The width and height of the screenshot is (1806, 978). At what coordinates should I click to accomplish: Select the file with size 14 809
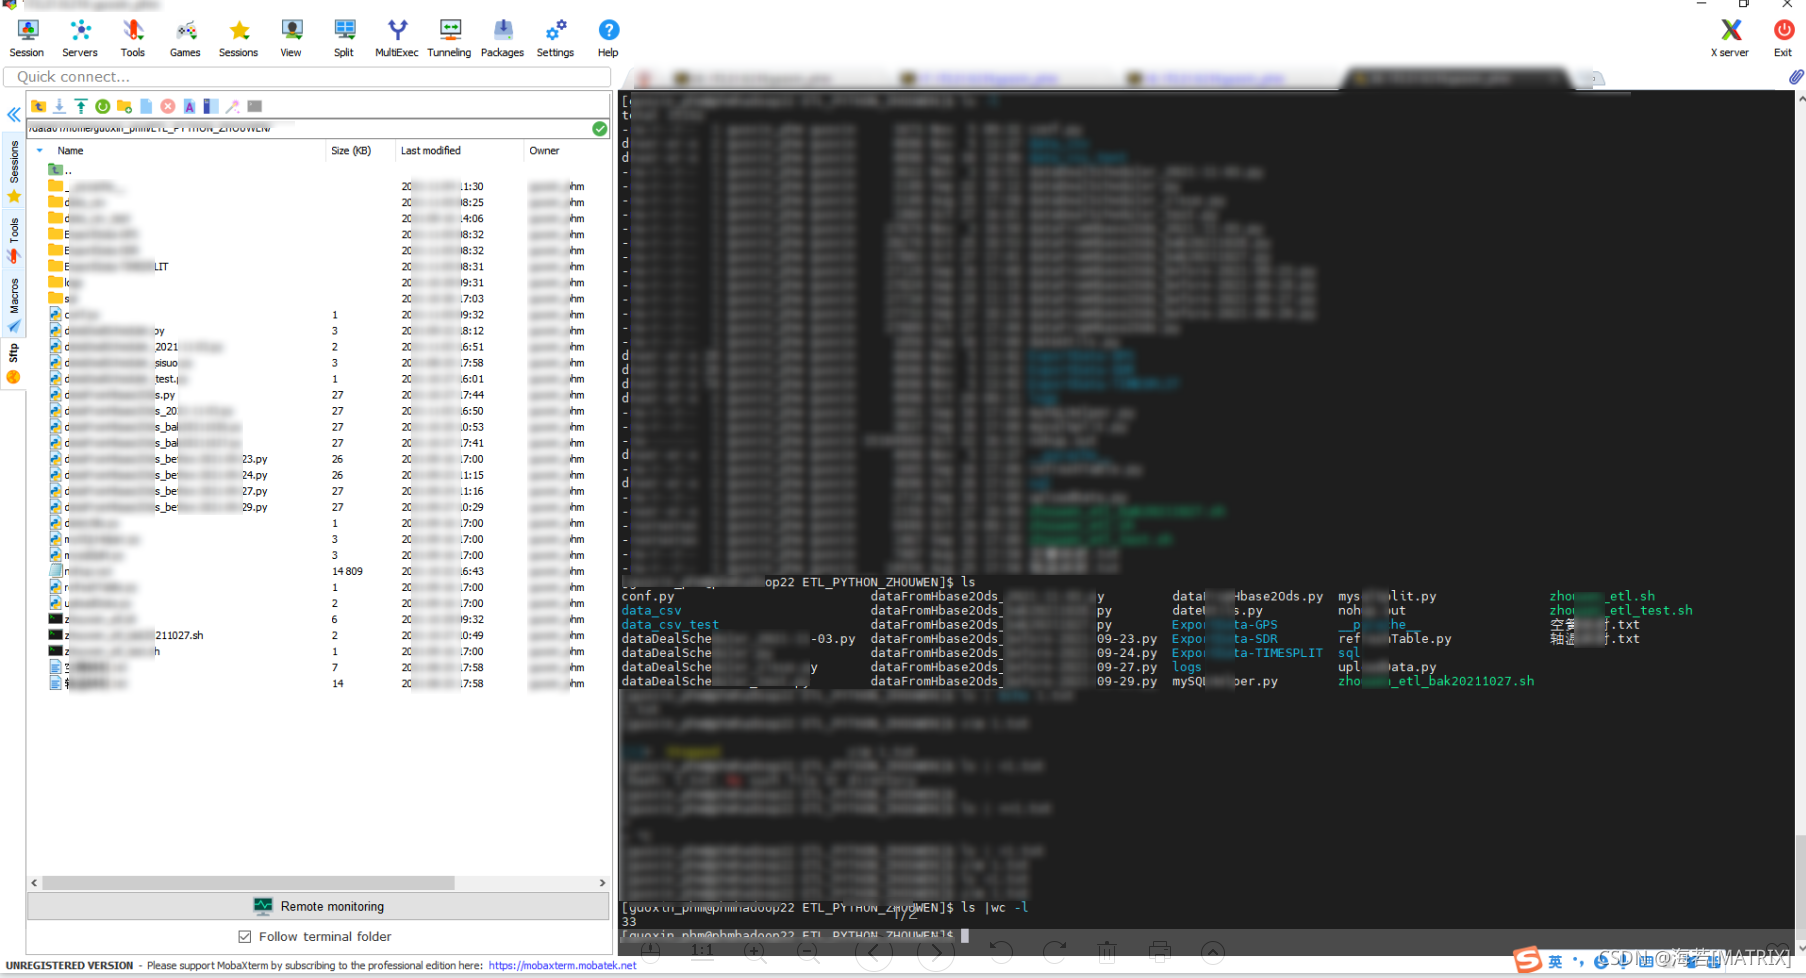tap(80, 571)
